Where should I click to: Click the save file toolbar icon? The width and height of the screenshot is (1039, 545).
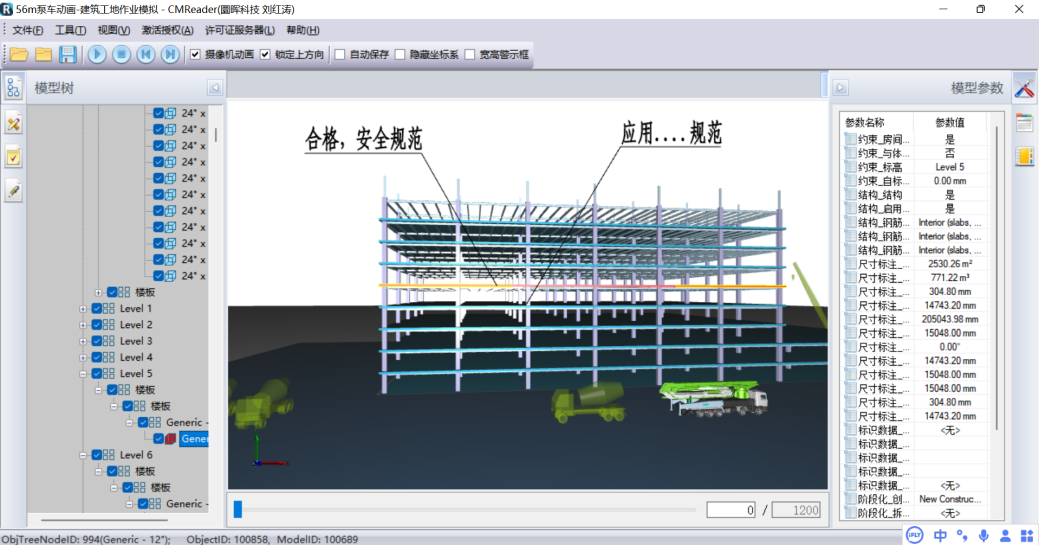67,54
